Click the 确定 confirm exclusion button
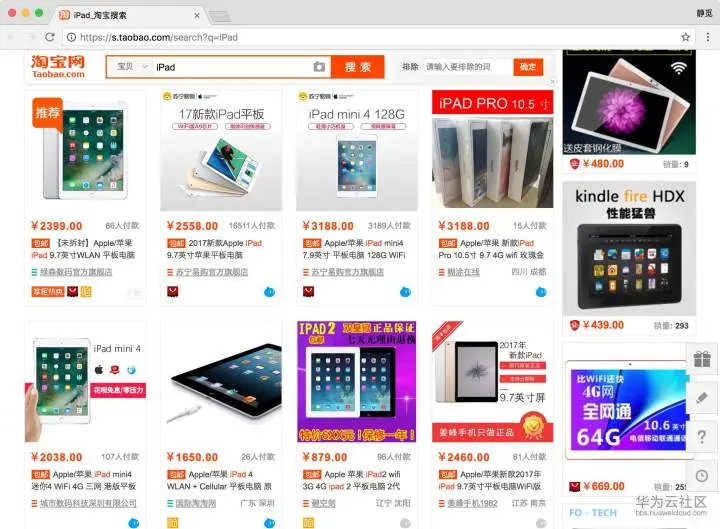This screenshot has width=720, height=529. (528, 67)
